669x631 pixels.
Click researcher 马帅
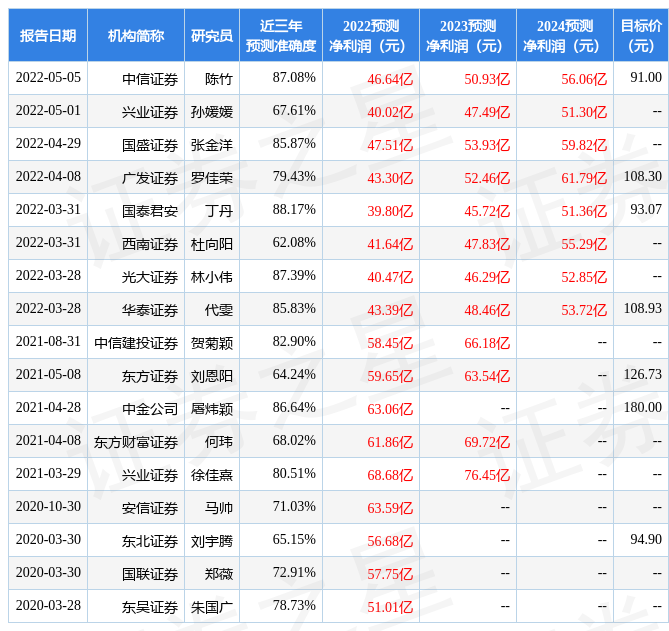pyautogui.click(x=219, y=508)
